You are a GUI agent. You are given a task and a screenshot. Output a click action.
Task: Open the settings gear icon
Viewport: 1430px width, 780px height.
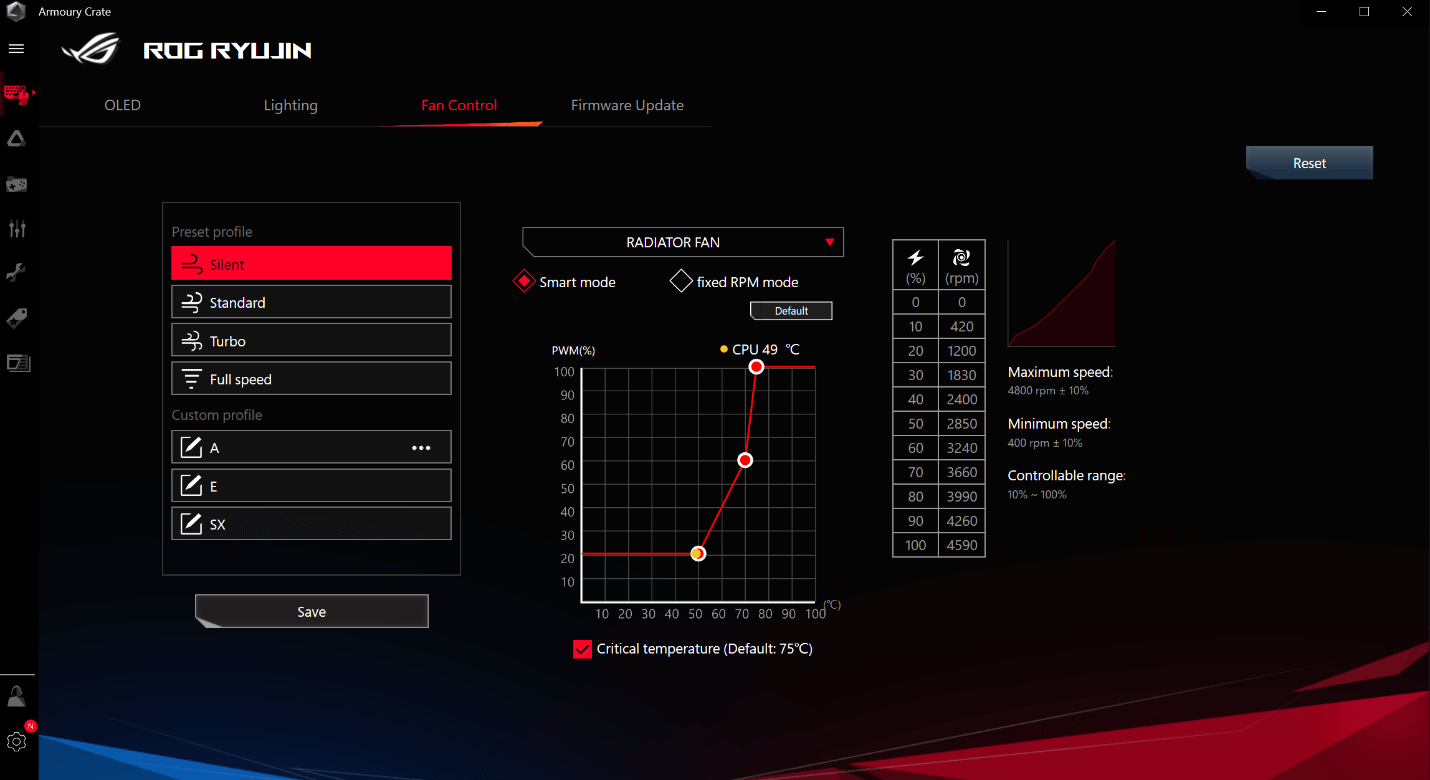(16, 741)
